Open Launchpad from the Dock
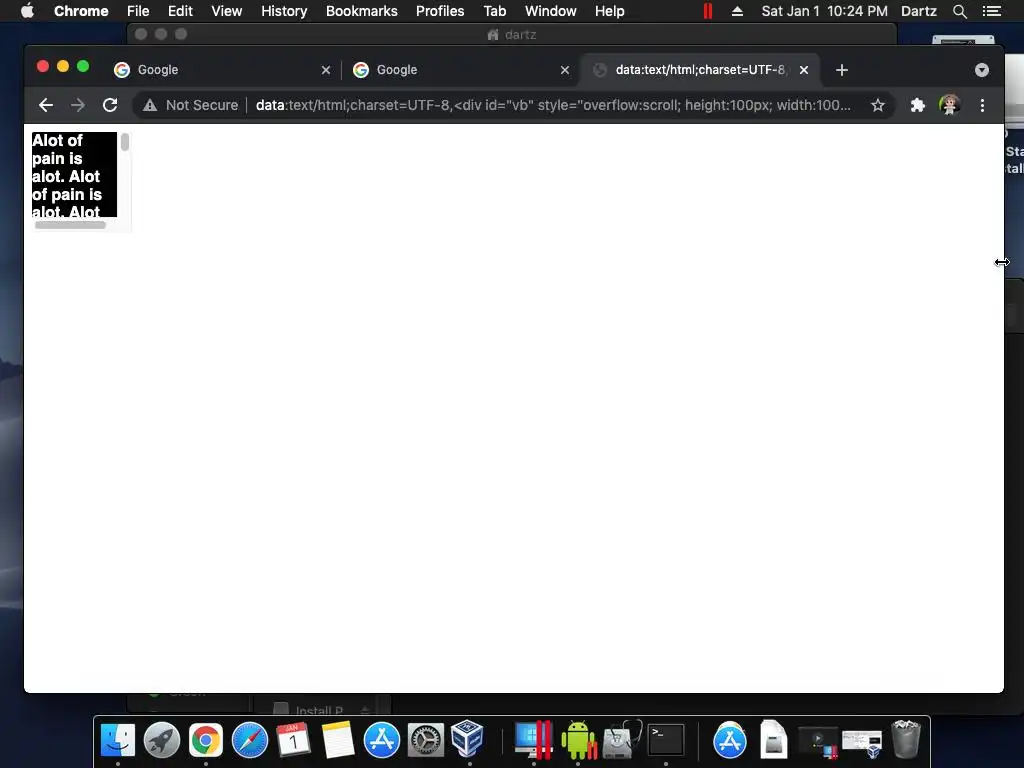1024x768 pixels. point(162,741)
